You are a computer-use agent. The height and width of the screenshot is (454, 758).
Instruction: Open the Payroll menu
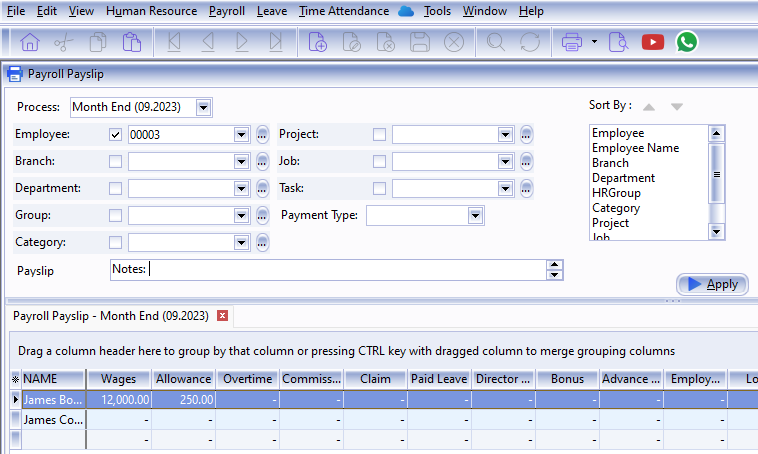click(227, 11)
